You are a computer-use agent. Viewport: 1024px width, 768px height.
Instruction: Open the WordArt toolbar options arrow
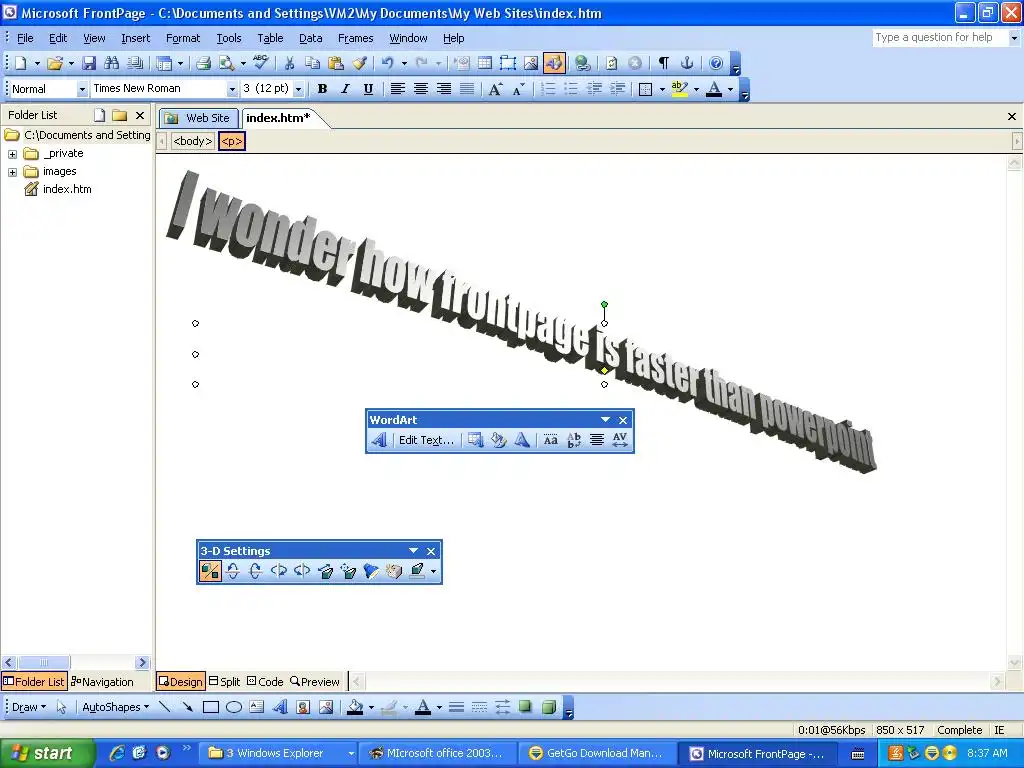click(x=605, y=420)
